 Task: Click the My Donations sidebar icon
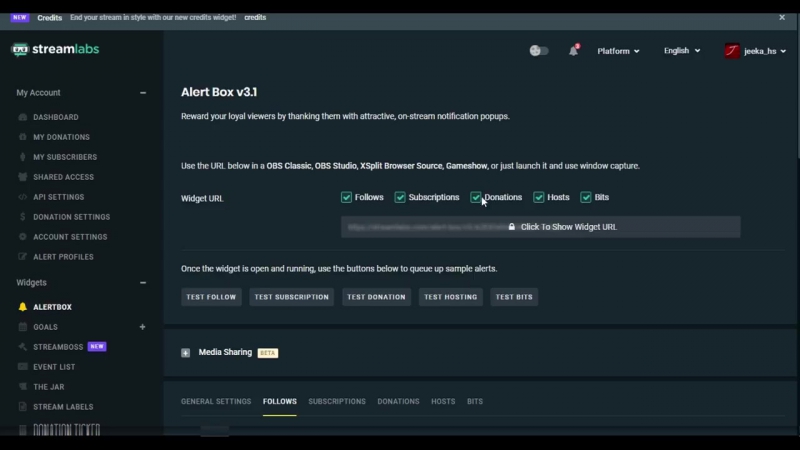[x=22, y=137]
